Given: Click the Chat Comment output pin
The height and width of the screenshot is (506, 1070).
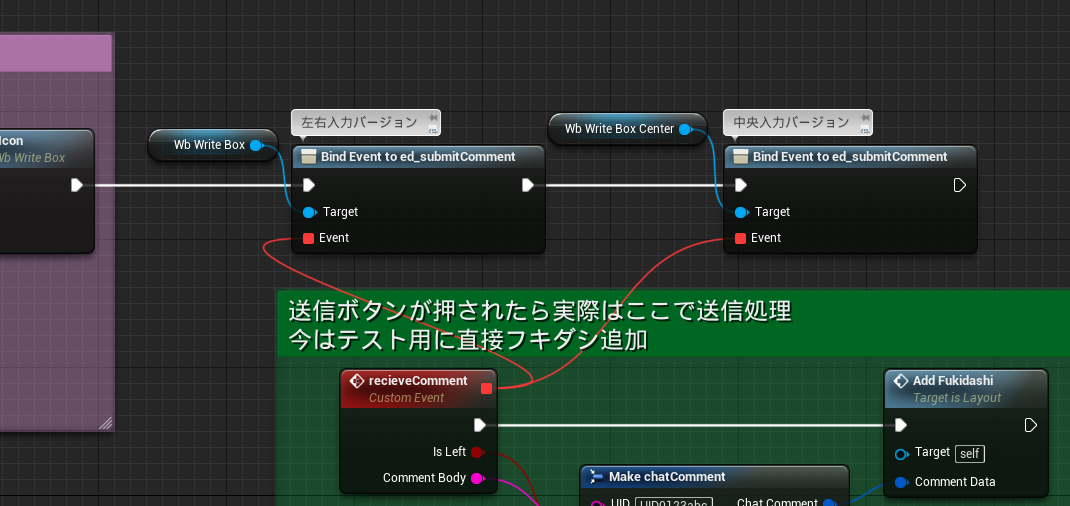Looking at the screenshot, I should 830,503.
